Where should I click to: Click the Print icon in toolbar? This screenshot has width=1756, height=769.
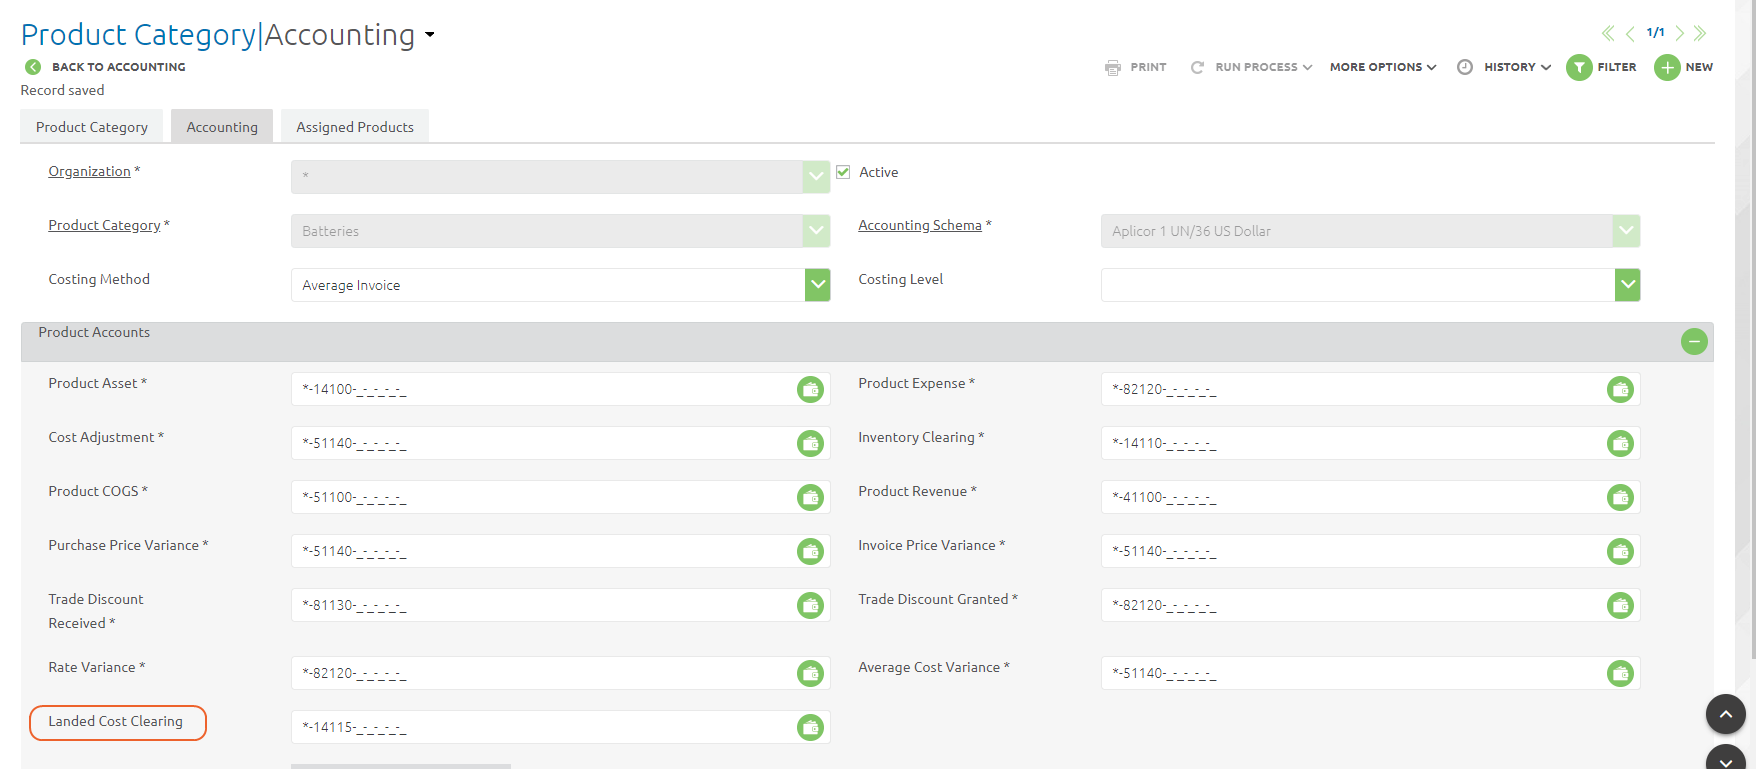tap(1113, 67)
